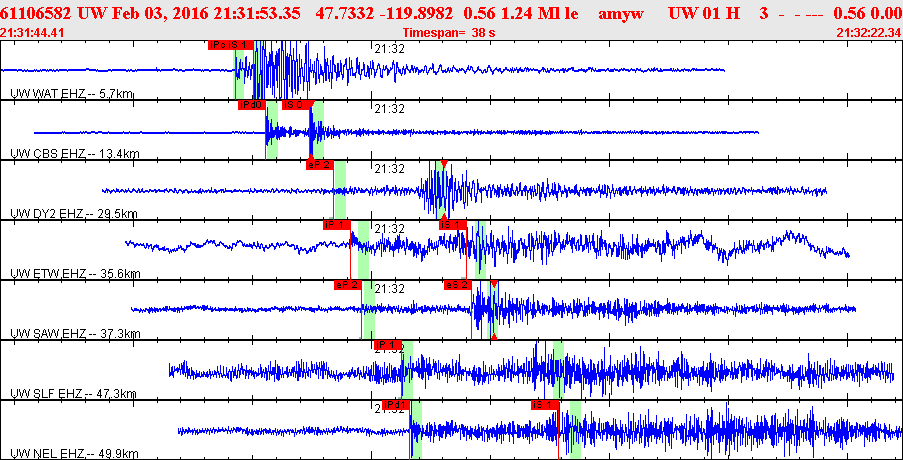Click the red amplitude triangle atop DY2 waveform
903x460 pixels.
tap(443, 164)
